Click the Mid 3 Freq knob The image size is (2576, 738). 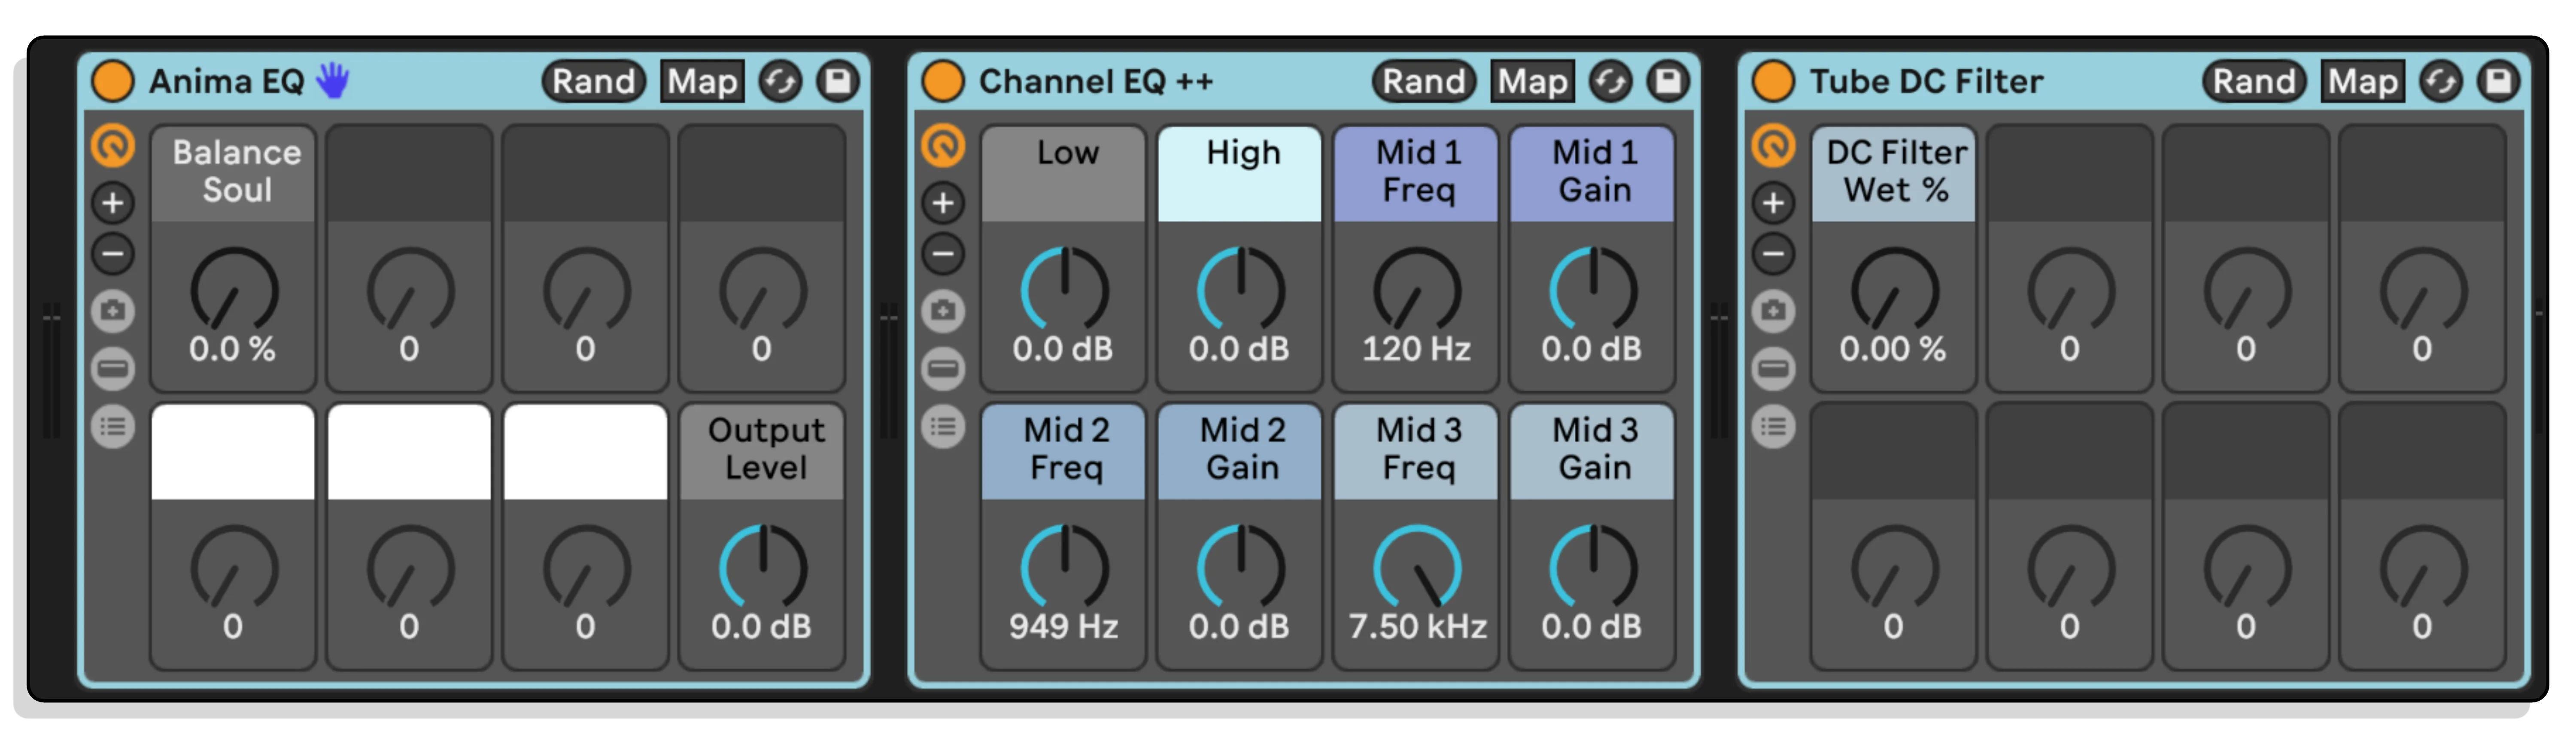pos(1417,567)
